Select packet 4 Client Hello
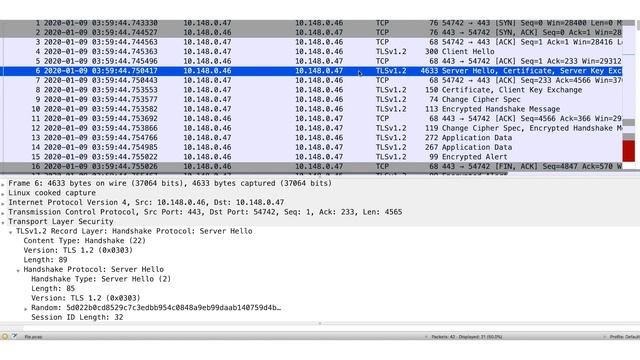This screenshot has height=360, width=640. (311, 51)
